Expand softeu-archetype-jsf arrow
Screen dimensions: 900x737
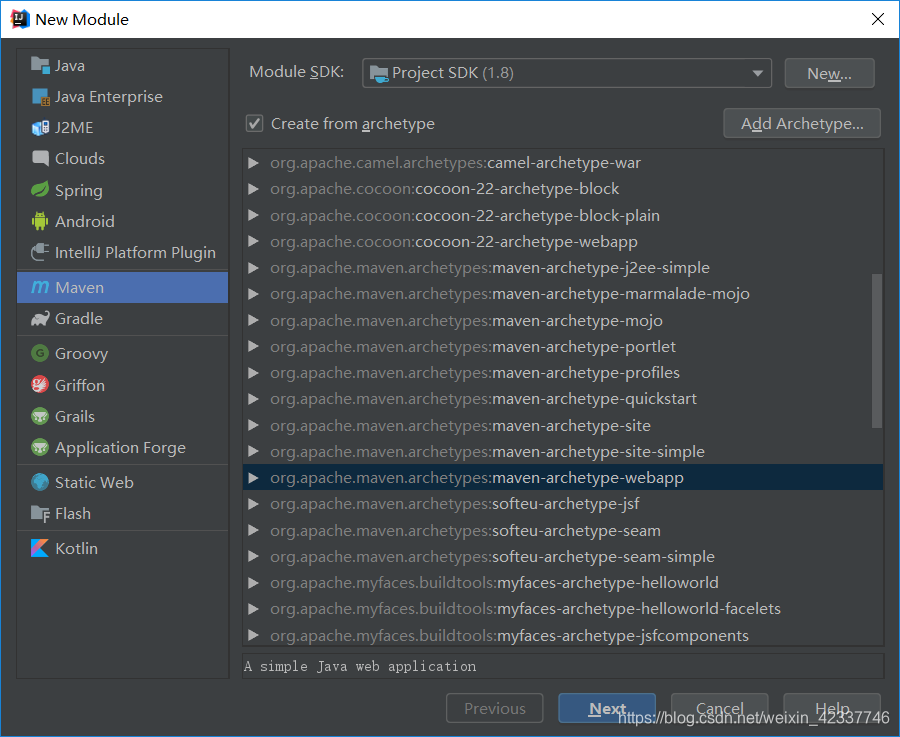coord(253,504)
